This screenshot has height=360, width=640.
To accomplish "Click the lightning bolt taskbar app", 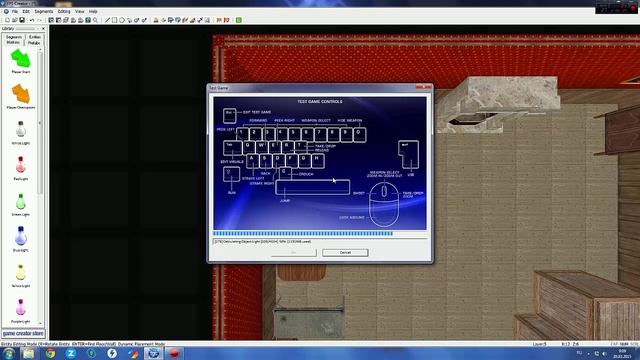I will point(112,353).
